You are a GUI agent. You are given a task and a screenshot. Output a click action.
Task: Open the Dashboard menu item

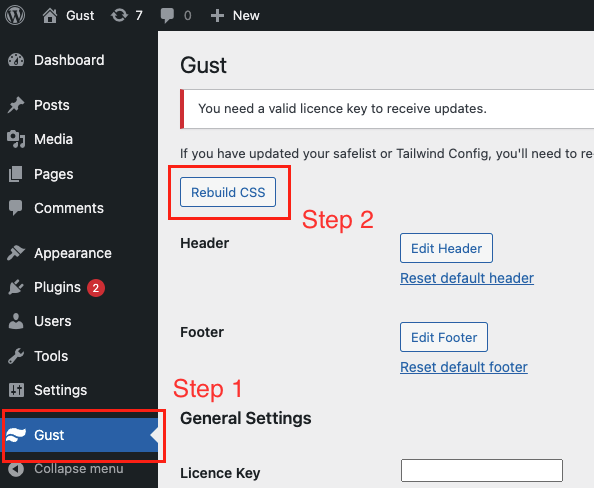pyautogui.click(x=69, y=60)
